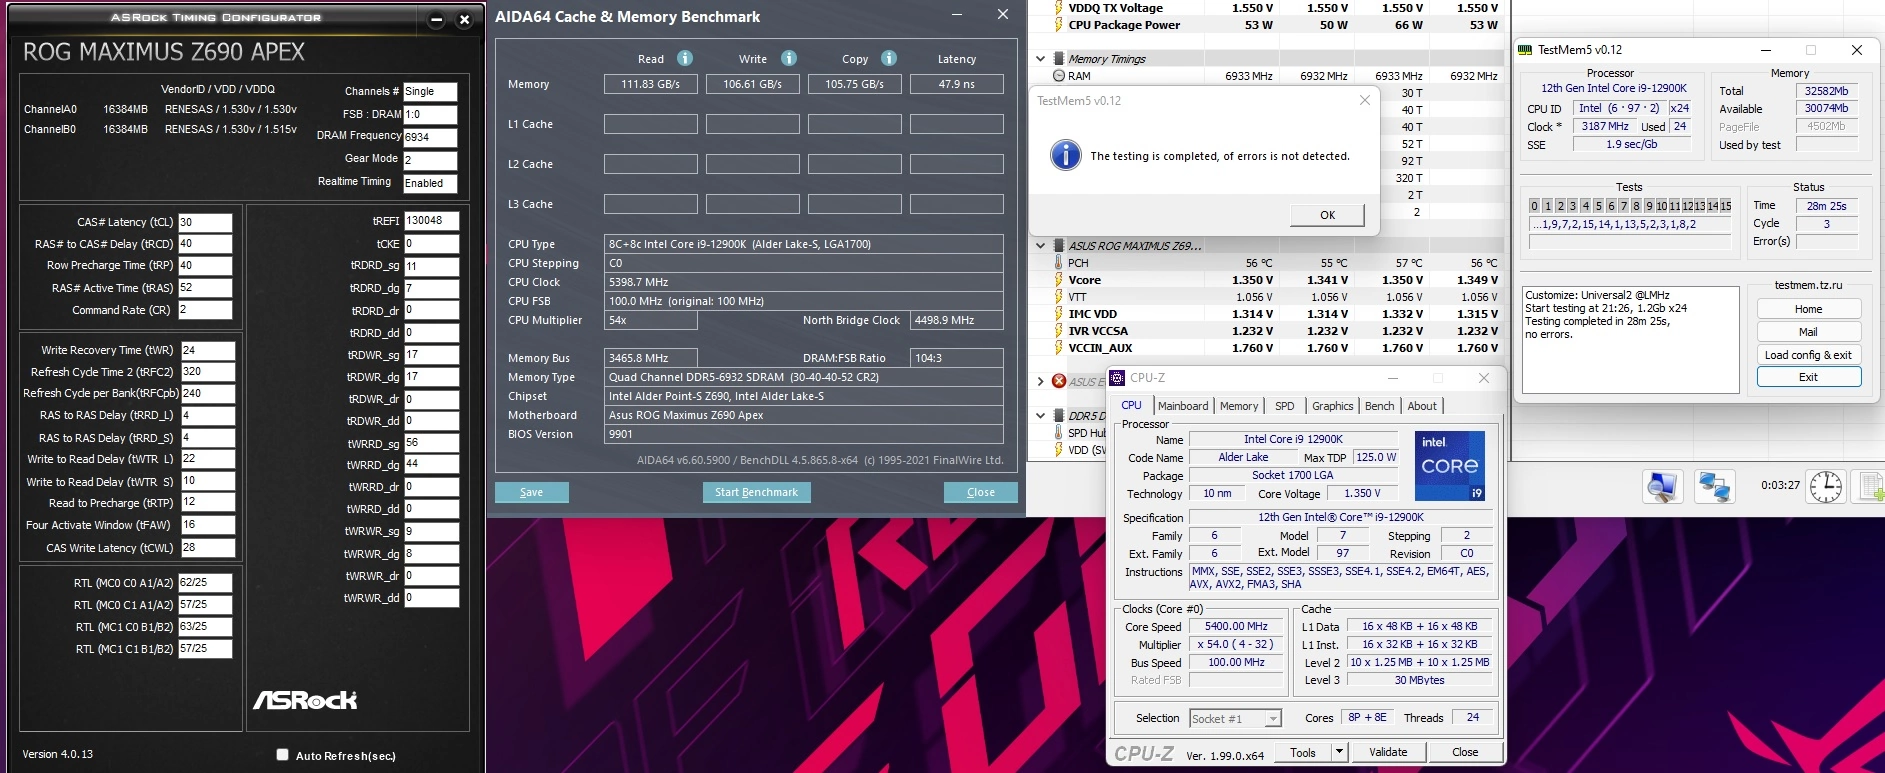Viewport: 1885px width, 773px height.
Task: Open the Tools dropdown arrow in CPU-Z
Action: pyautogui.click(x=1340, y=752)
